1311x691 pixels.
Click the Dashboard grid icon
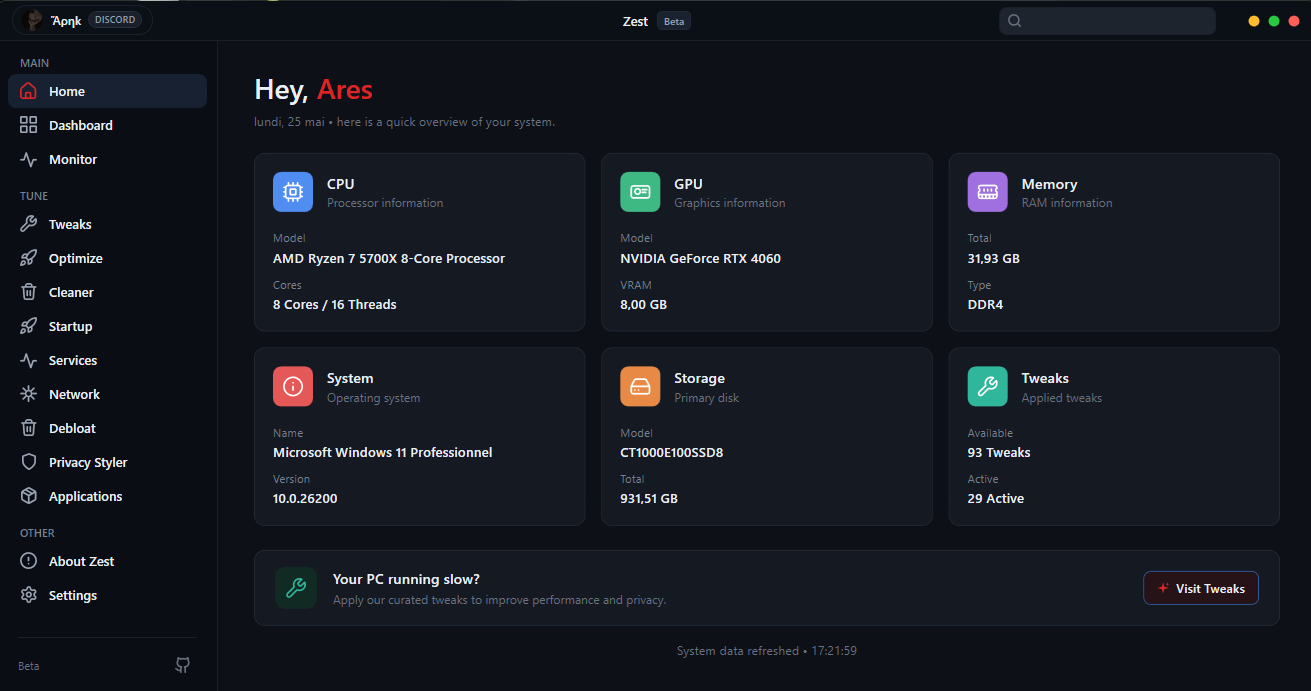click(29, 125)
